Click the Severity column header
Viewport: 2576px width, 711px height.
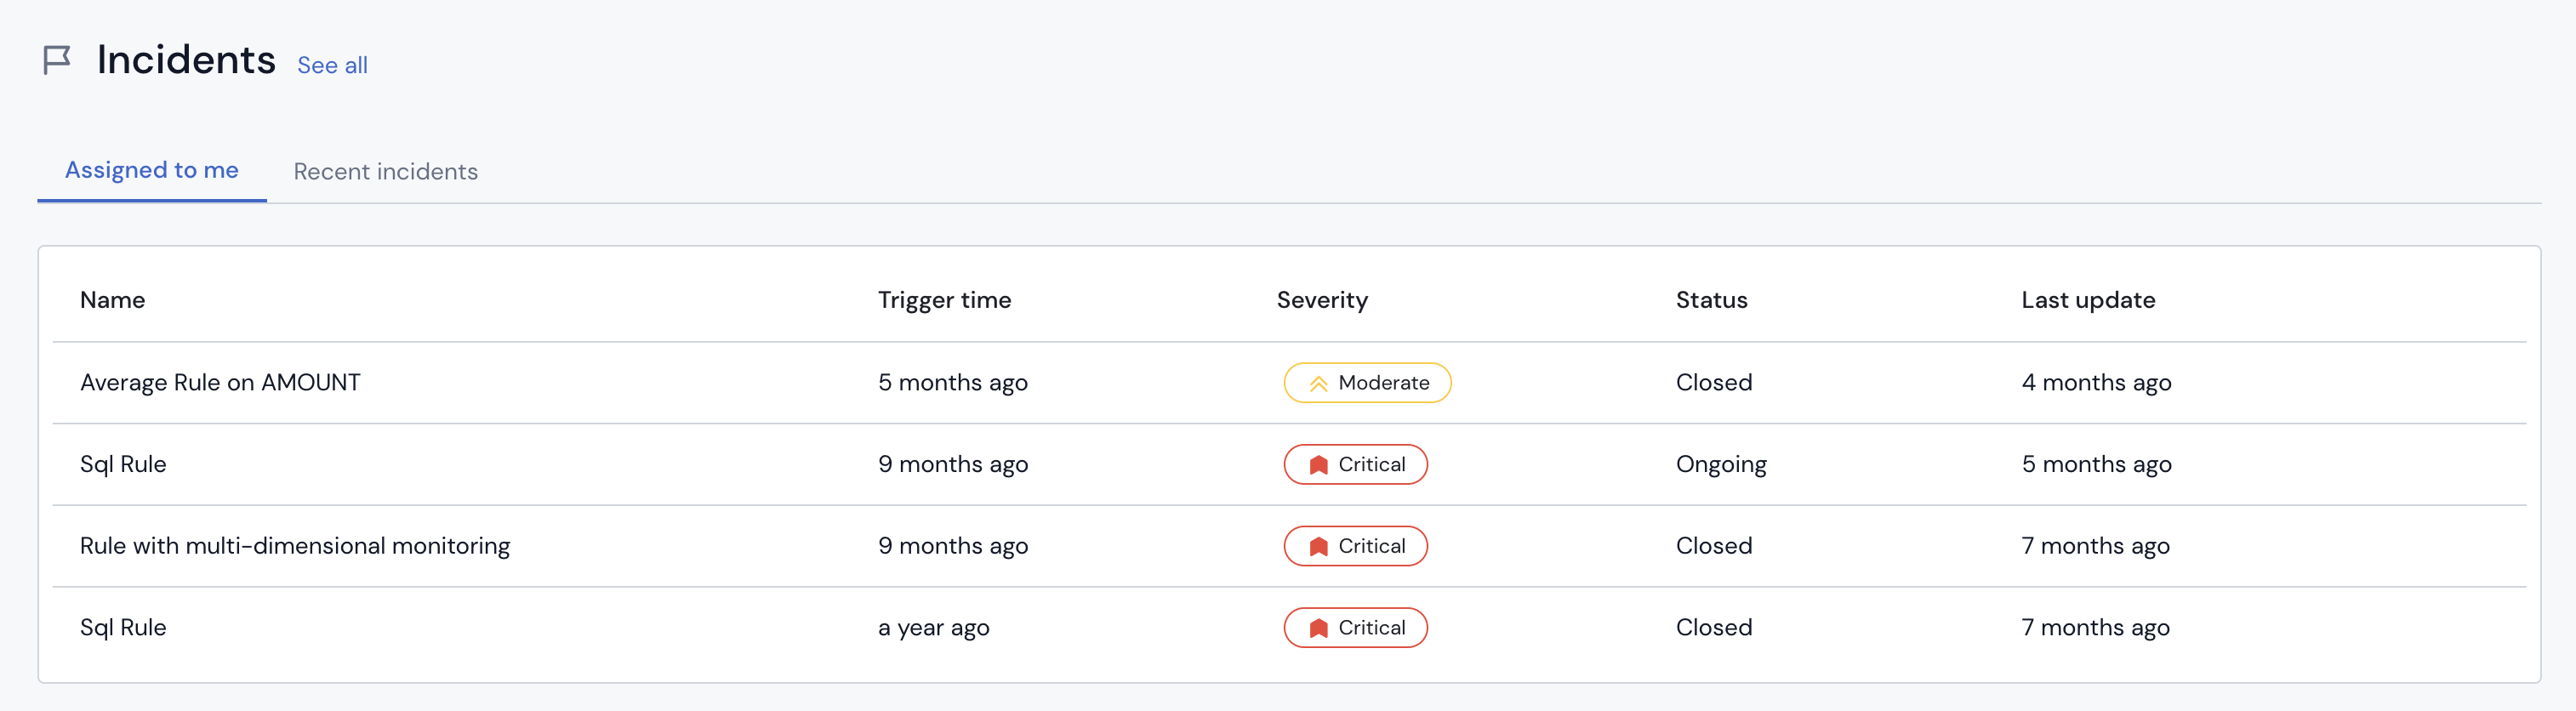1322,300
